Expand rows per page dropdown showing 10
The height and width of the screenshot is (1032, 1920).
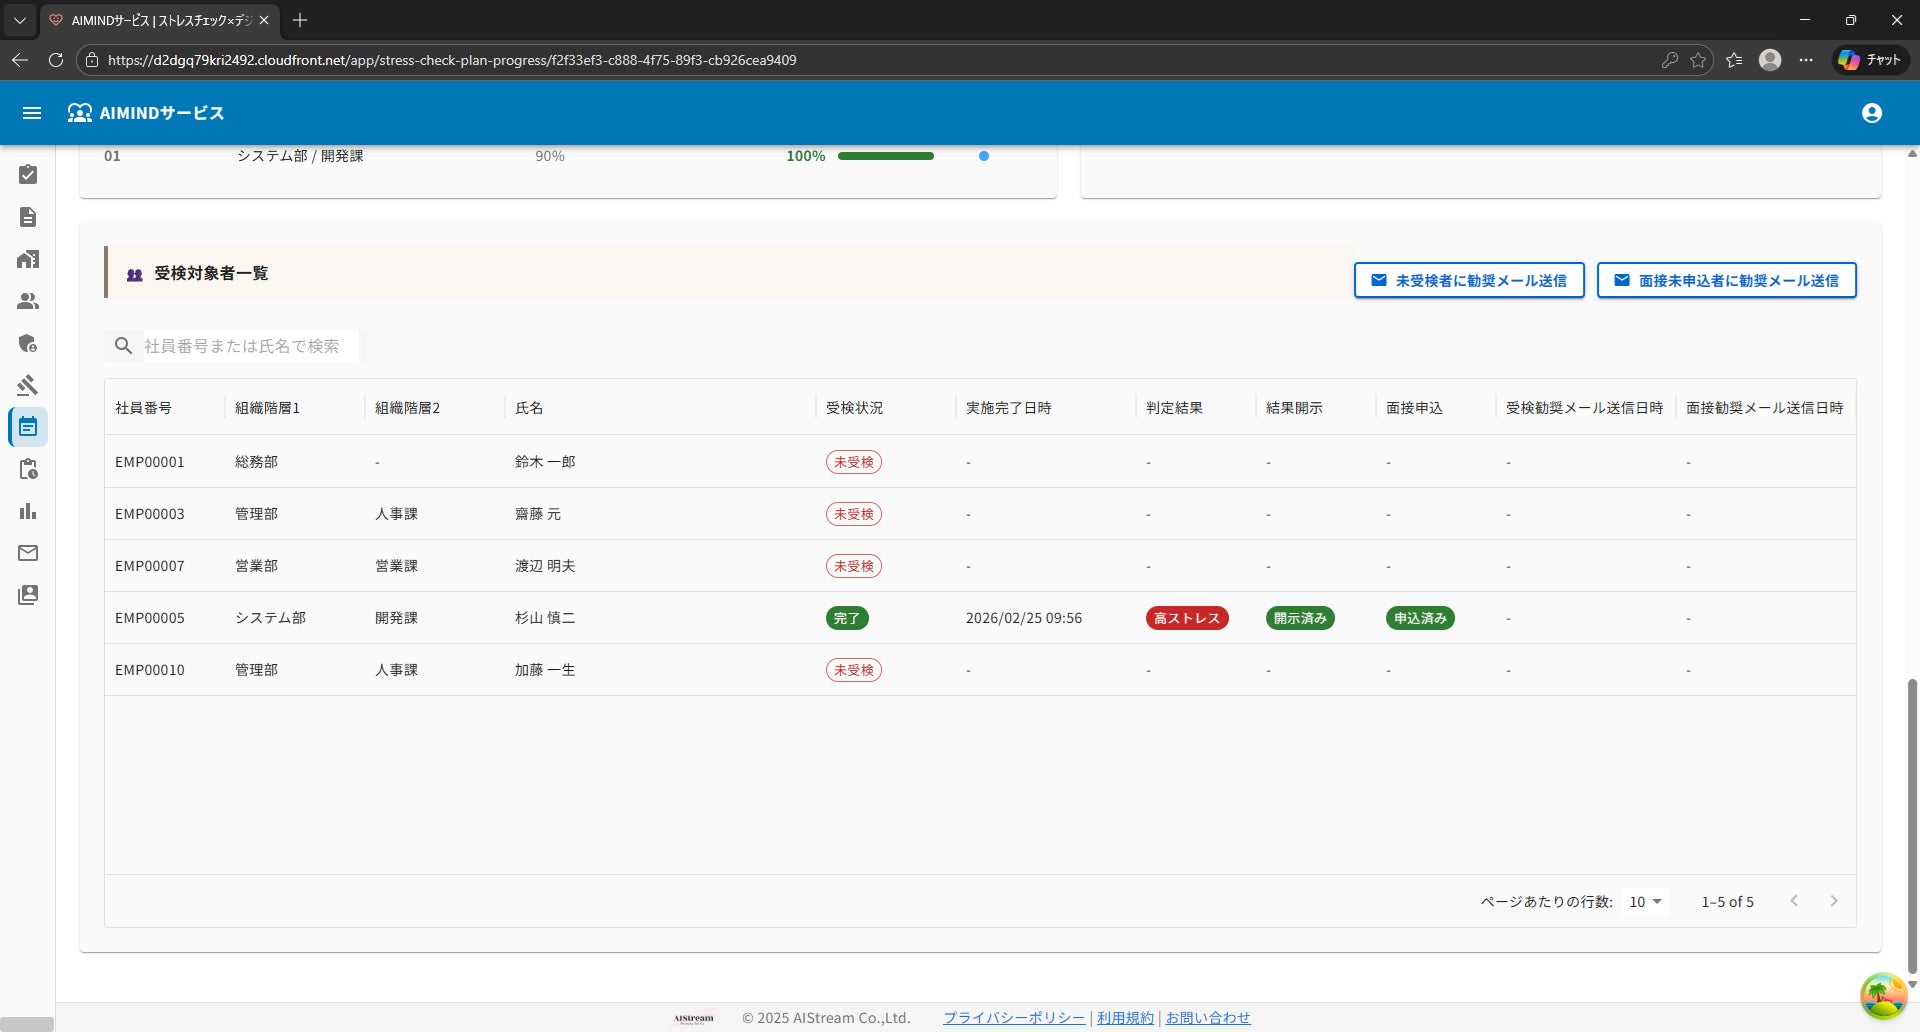(1645, 902)
